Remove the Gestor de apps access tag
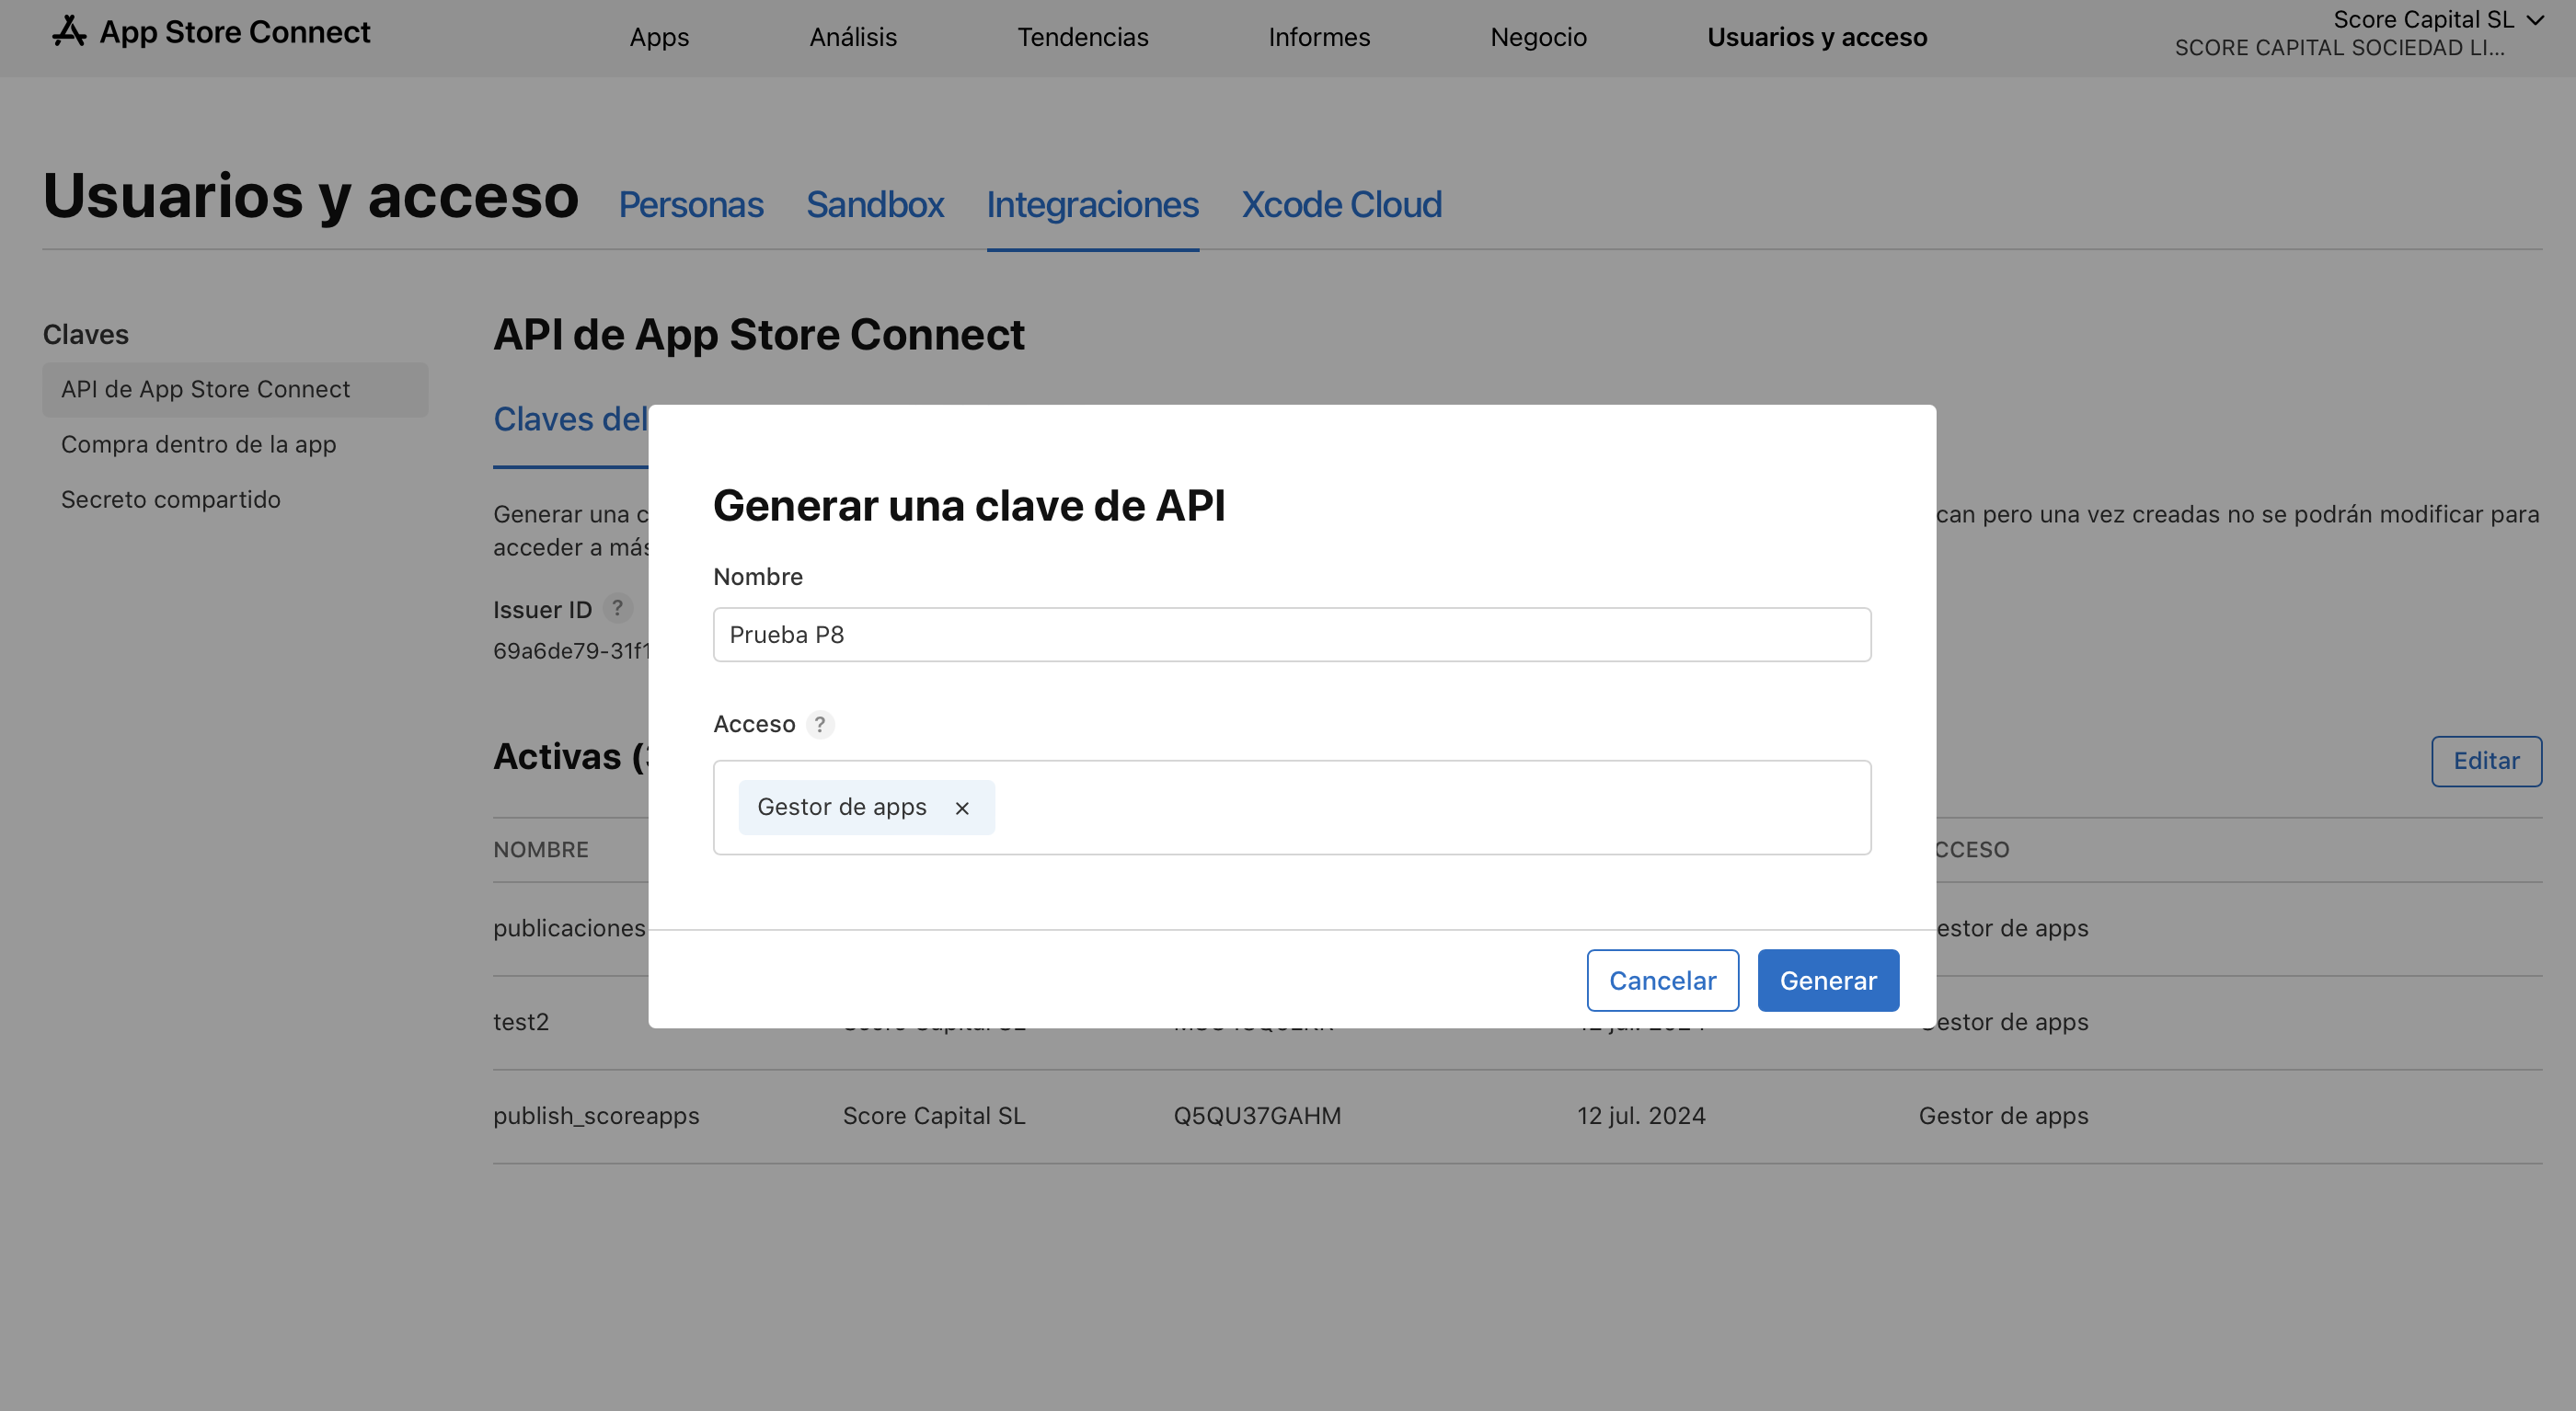The image size is (2576, 1411). [962, 808]
